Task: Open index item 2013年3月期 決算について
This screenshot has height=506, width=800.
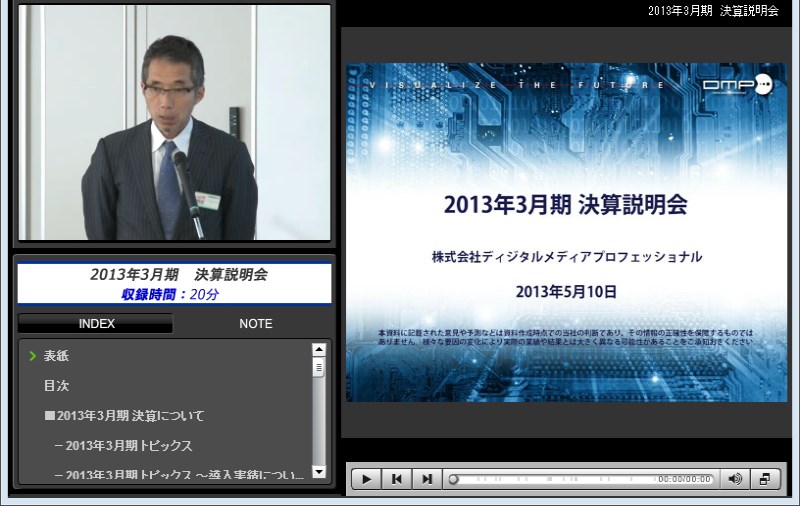Action: click(x=124, y=416)
